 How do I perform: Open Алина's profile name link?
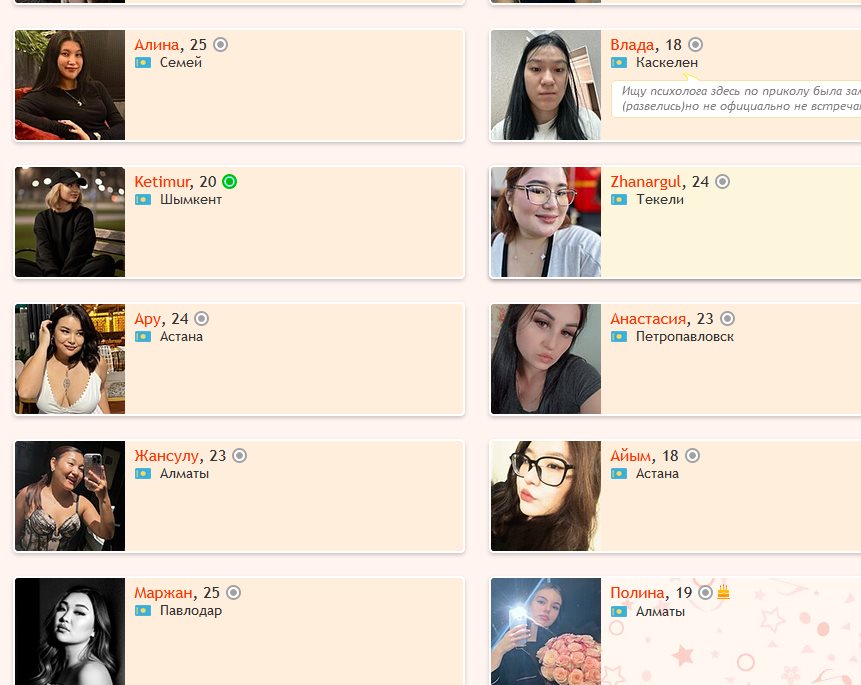(156, 44)
